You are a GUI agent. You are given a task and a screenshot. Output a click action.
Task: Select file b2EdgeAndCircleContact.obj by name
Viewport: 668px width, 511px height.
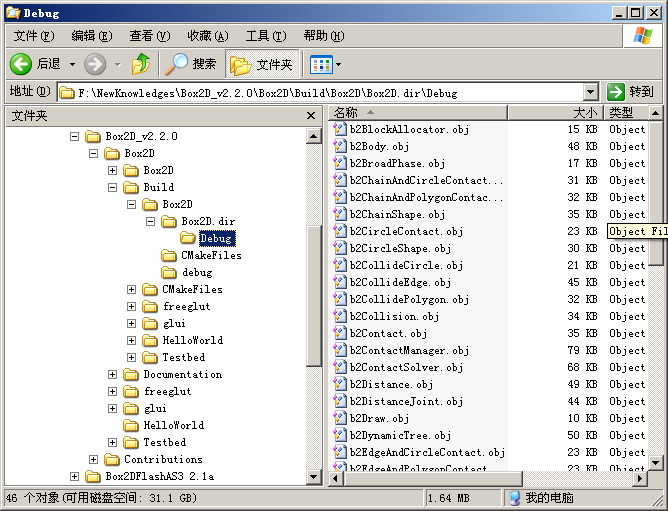pyautogui.click(x=427, y=452)
